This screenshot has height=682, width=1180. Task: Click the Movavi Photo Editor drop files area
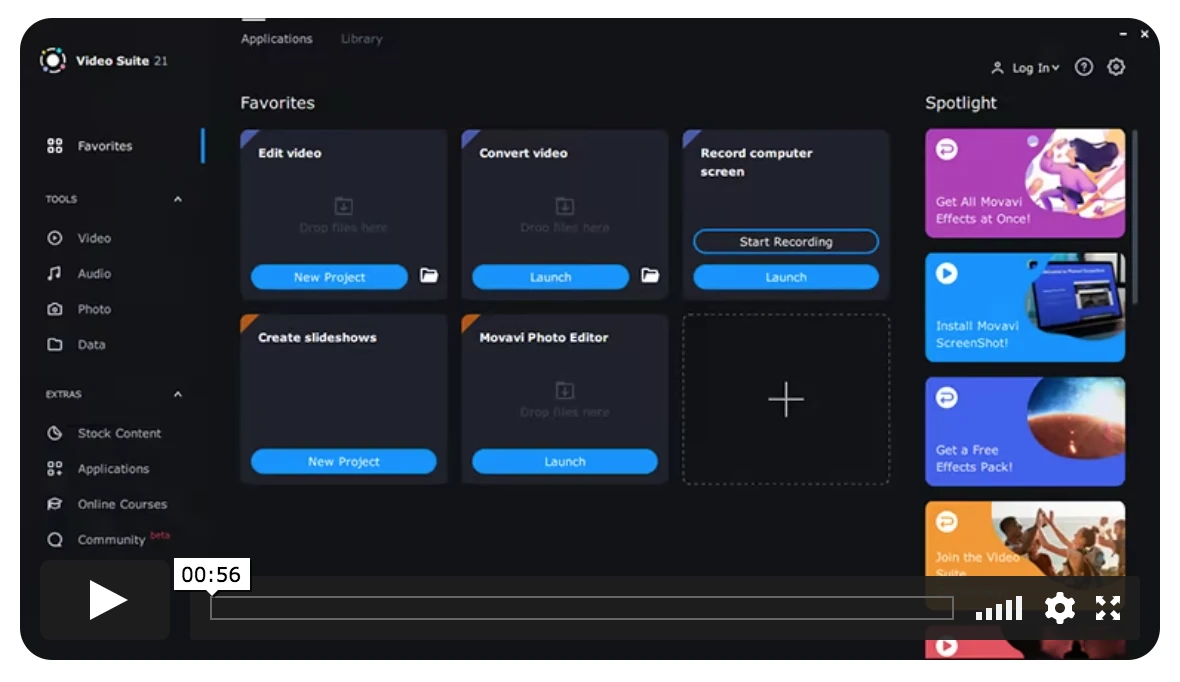tap(564, 400)
